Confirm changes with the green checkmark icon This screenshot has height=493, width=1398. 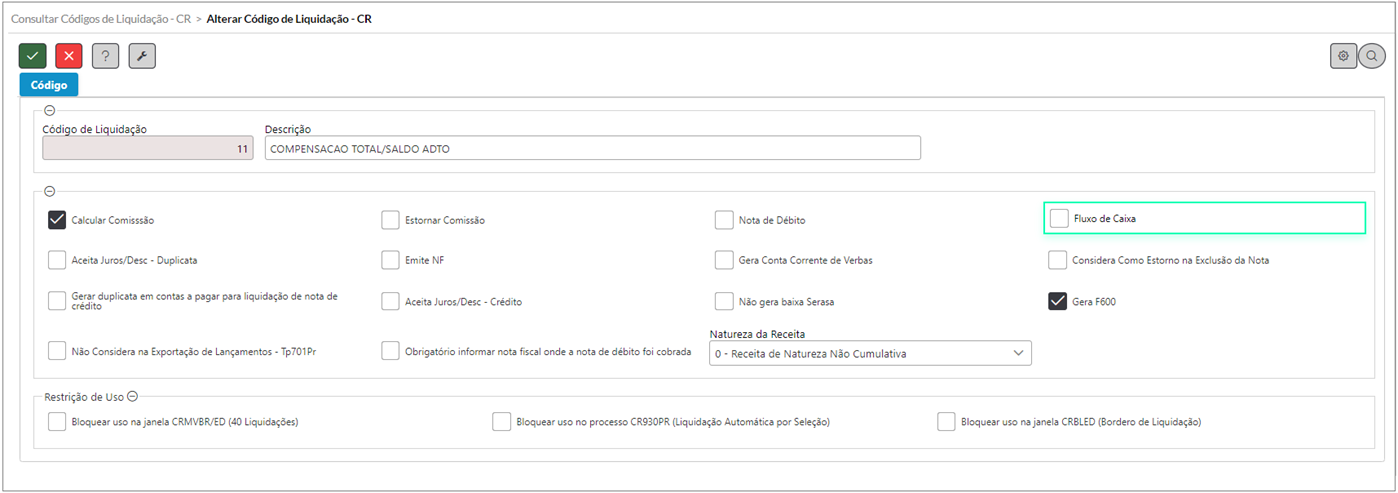[x=33, y=57]
